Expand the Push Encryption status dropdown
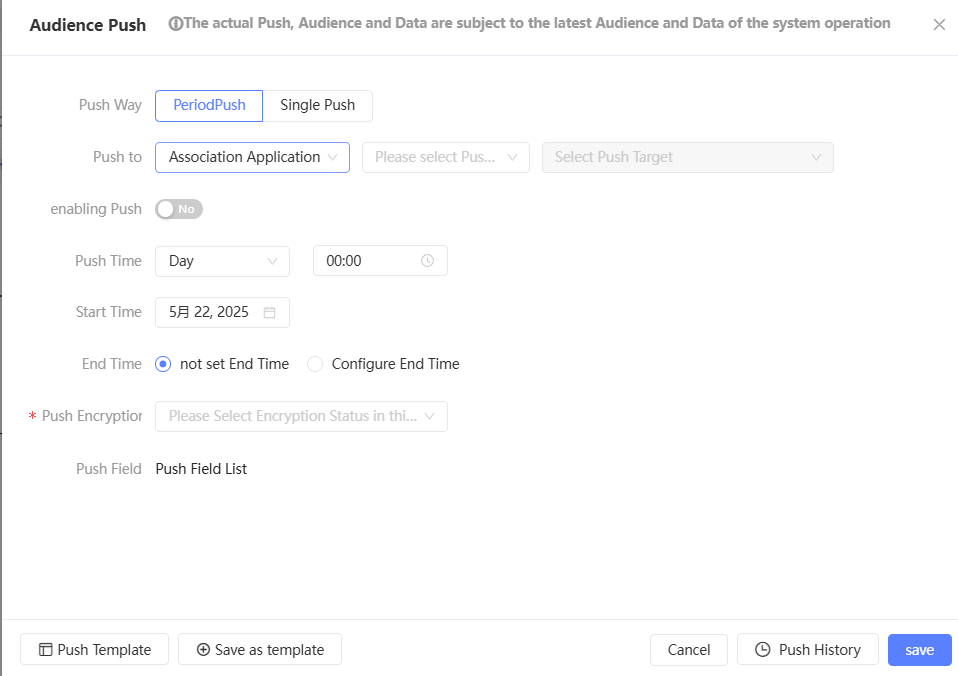 coord(301,416)
